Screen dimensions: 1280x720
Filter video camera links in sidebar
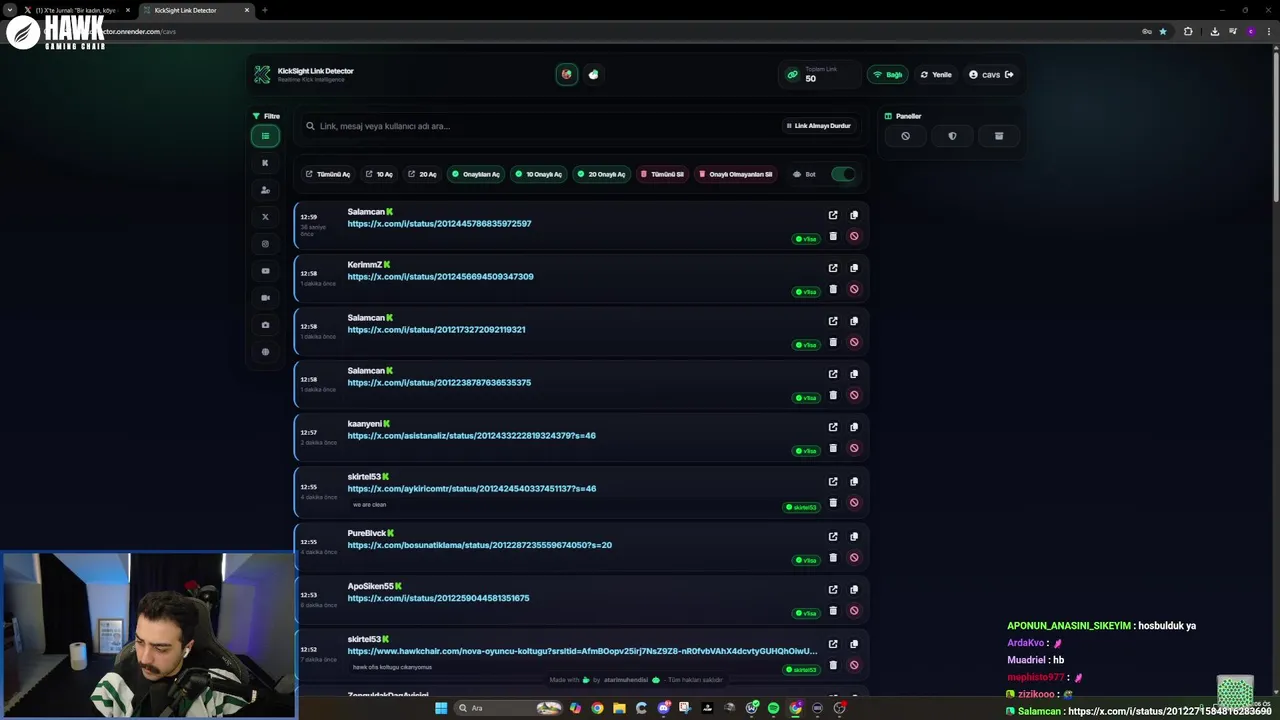click(265, 298)
